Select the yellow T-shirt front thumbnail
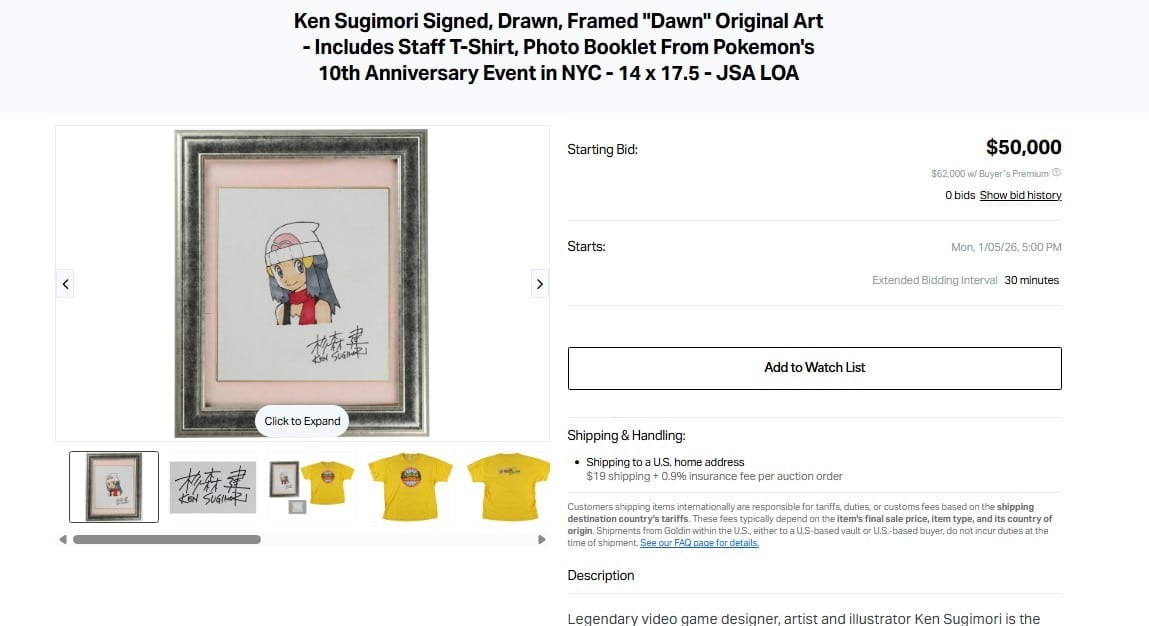The height and width of the screenshot is (626, 1149). (x=410, y=487)
